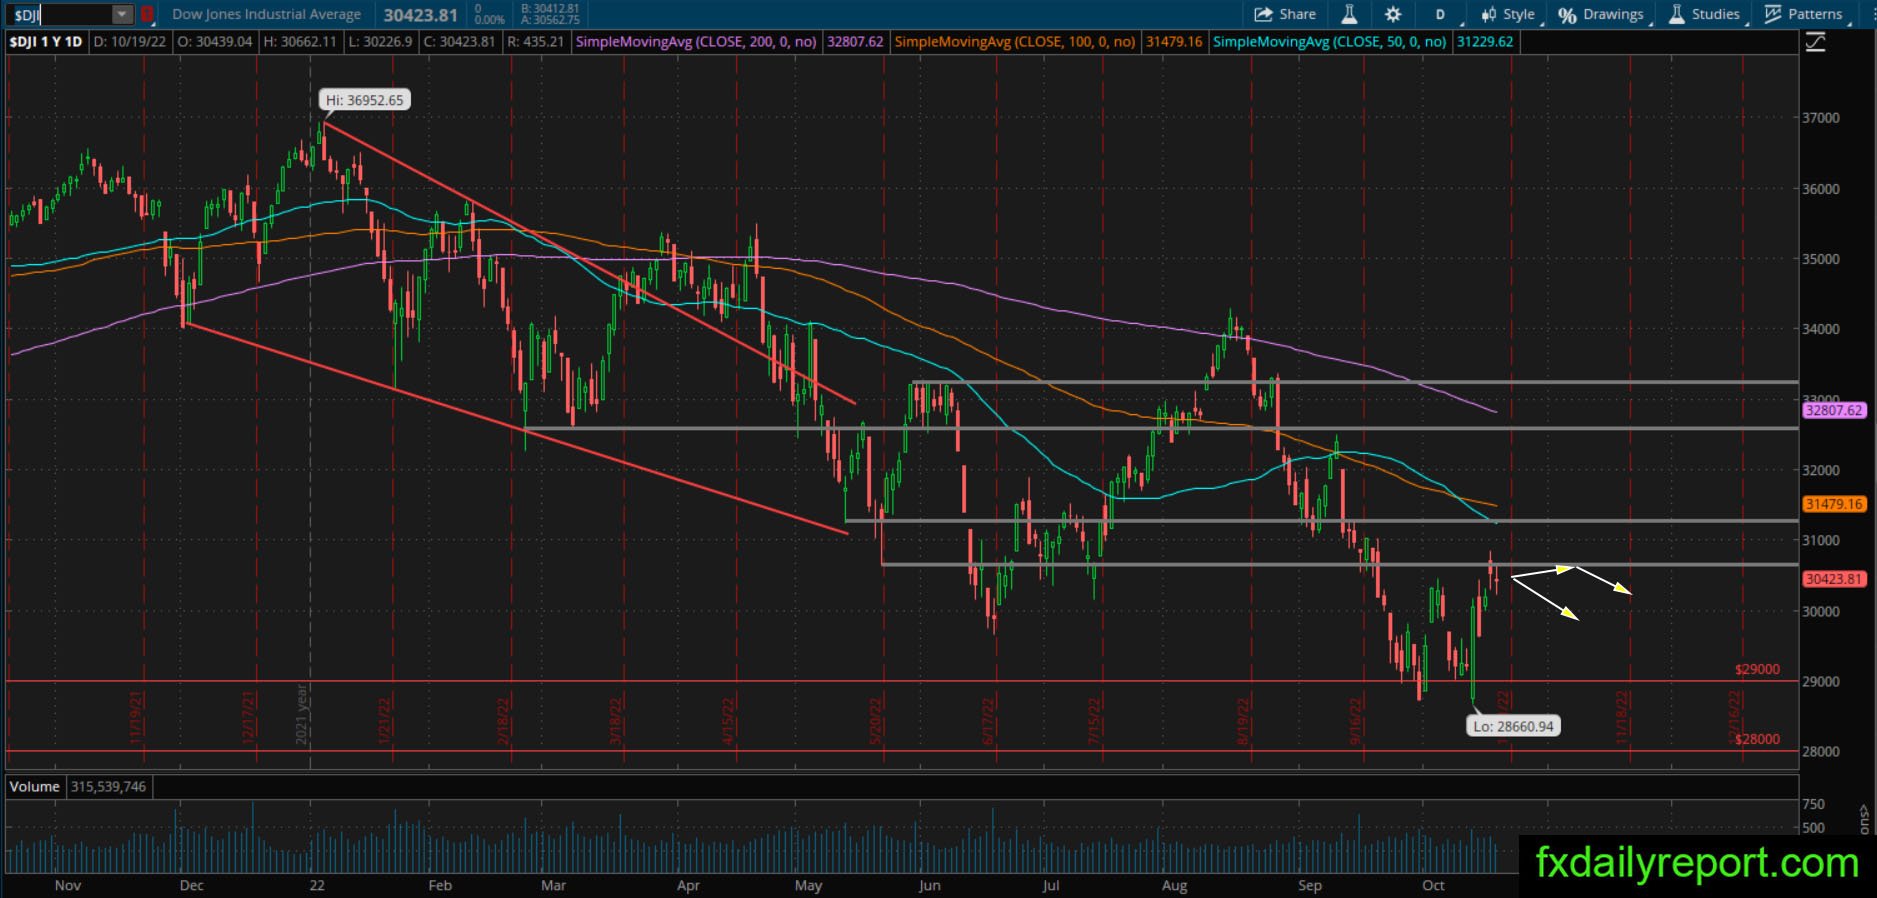Click the orange 31479.16 price axis tag
The width and height of the screenshot is (1877, 898).
click(x=1834, y=504)
